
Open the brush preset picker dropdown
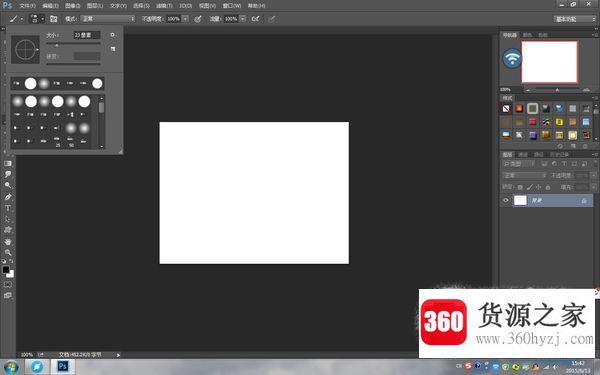click(37, 19)
